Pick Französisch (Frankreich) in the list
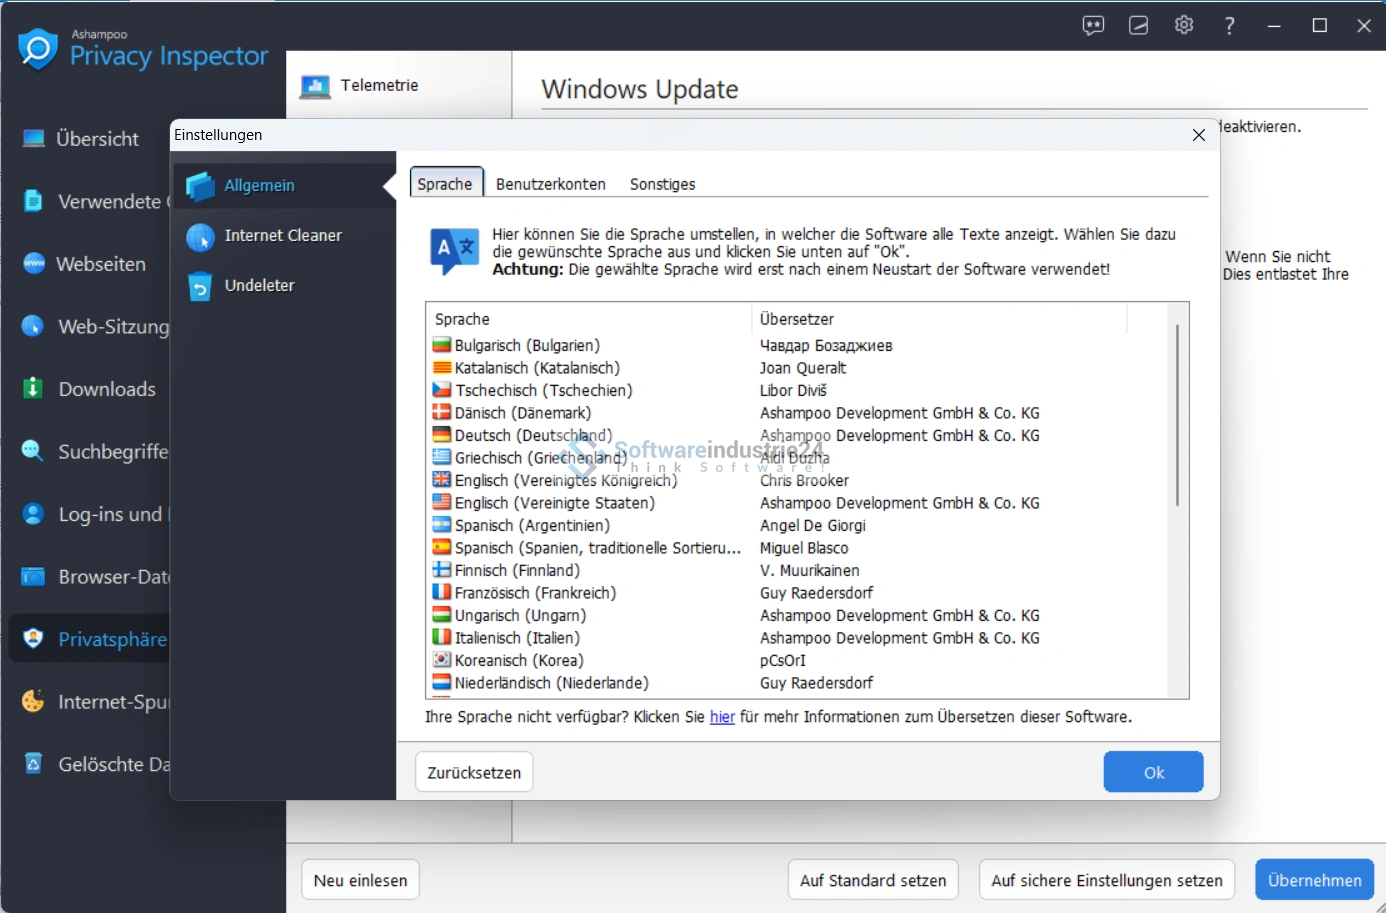 (x=535, y=593)
